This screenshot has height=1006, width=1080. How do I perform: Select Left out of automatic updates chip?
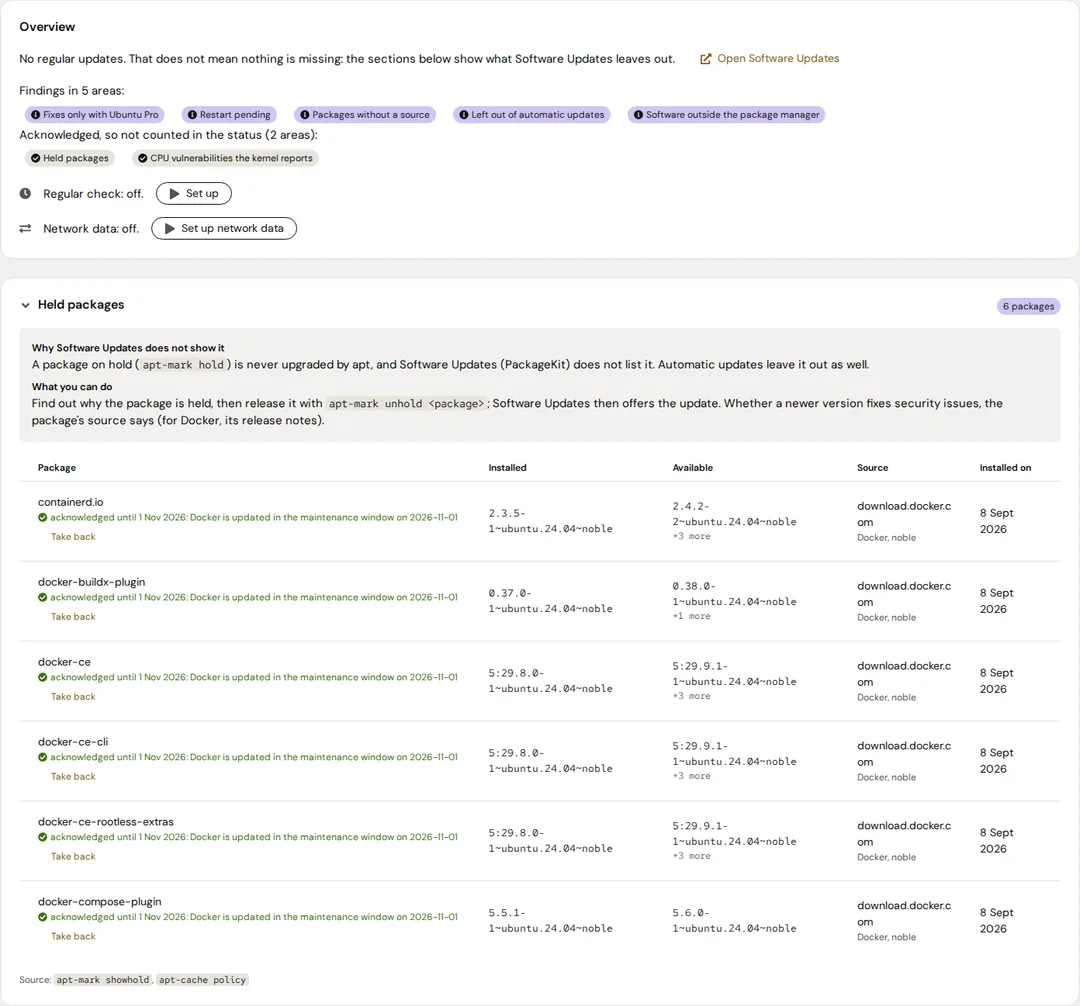click(531, 115)
